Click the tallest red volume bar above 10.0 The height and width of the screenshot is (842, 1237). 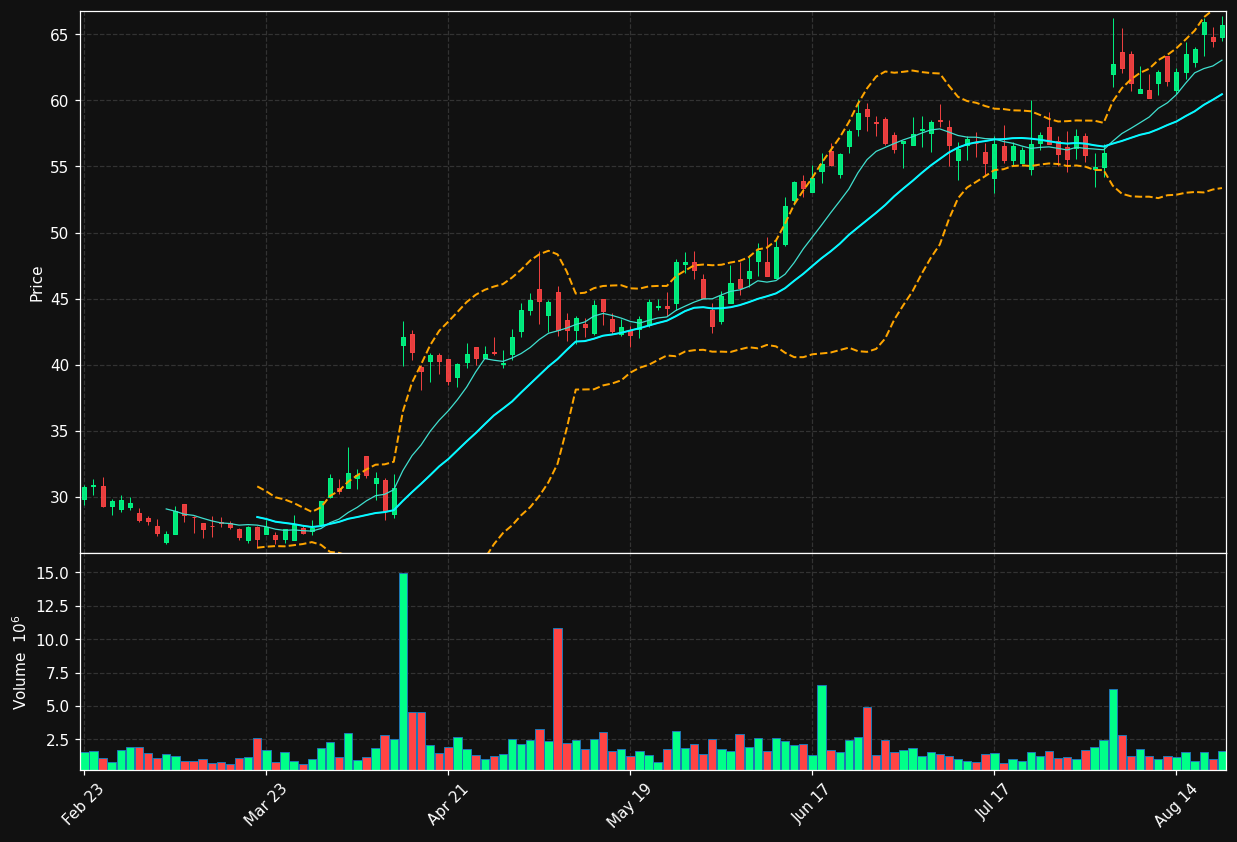tap(558, 699)
